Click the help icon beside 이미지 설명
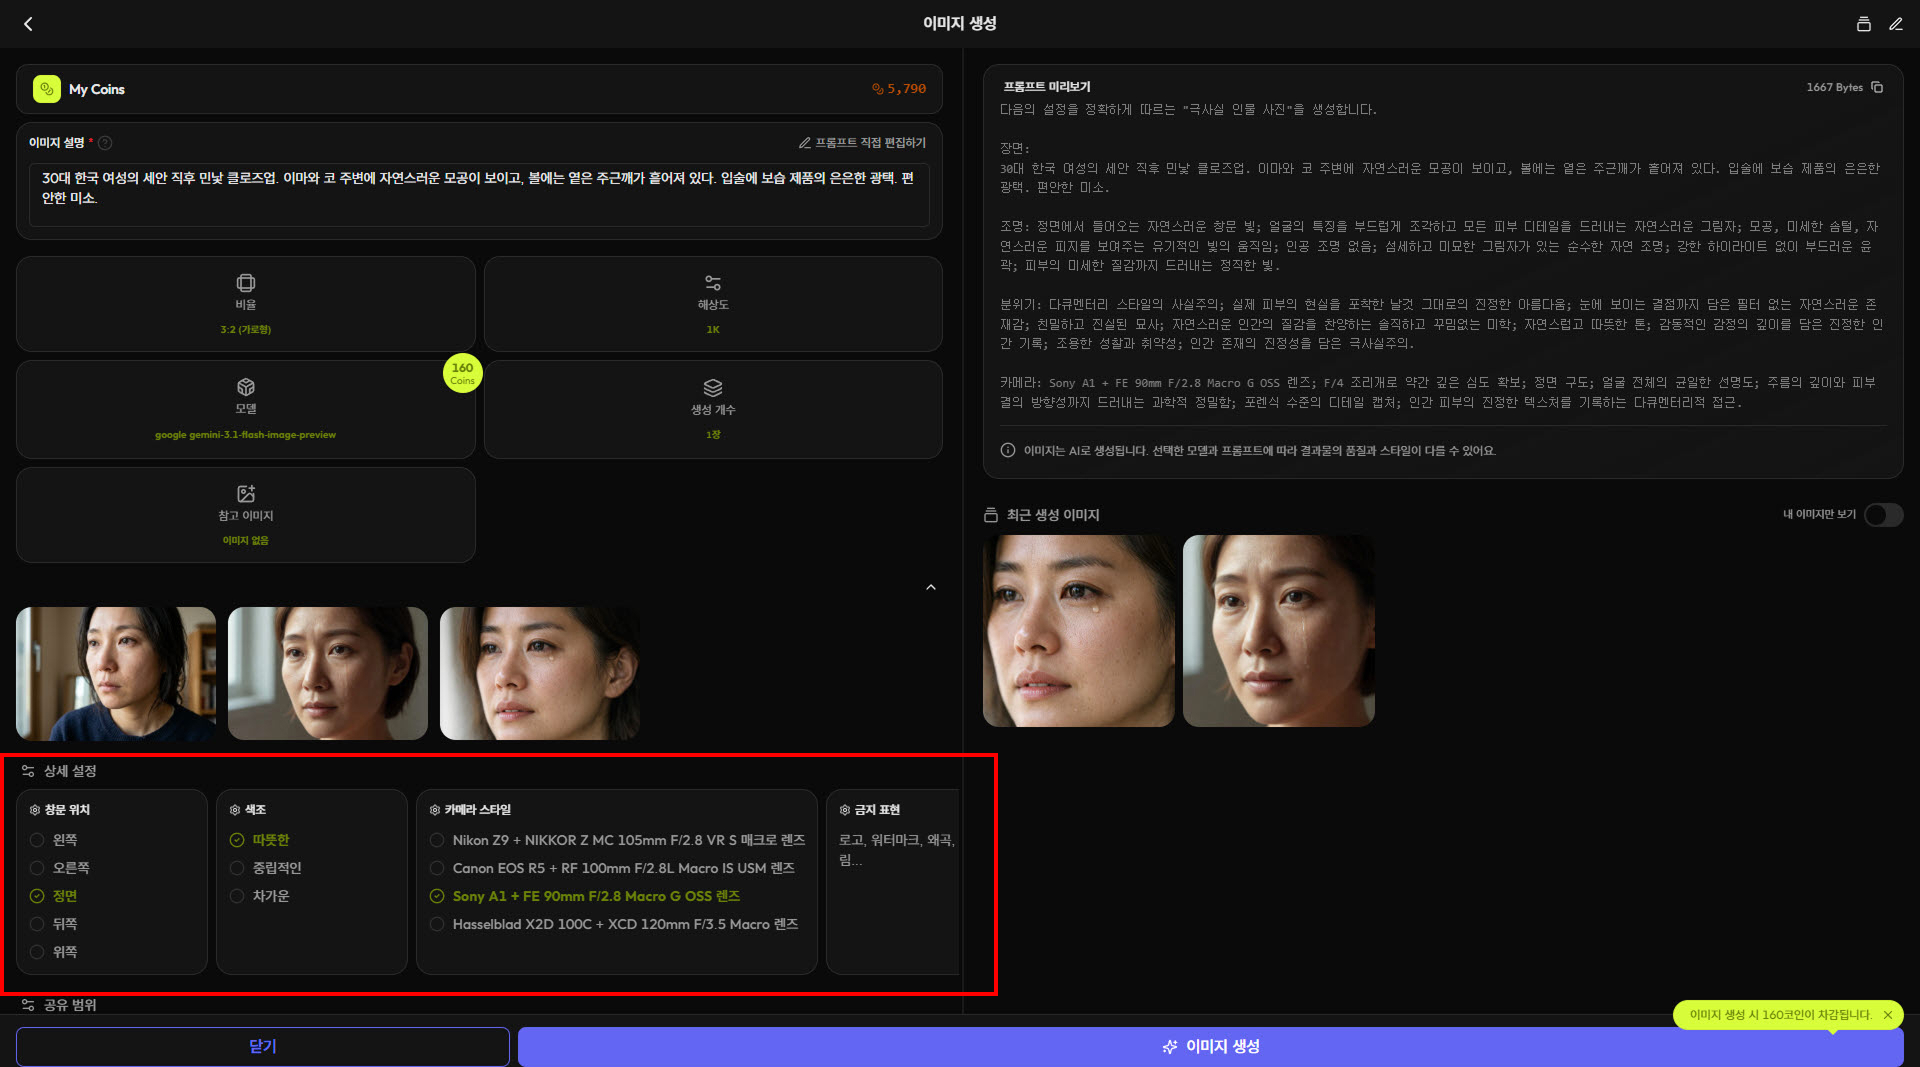The width and height of the screenshot is (1920, 1067). pos(105,143)
